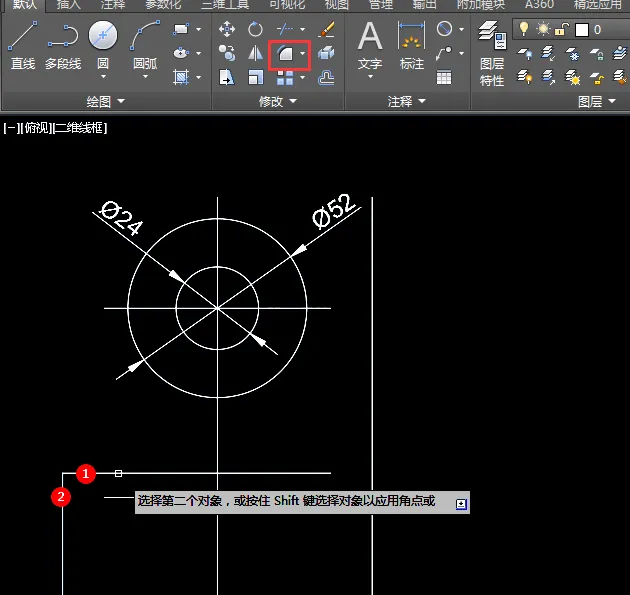Switch to the 视图 ribbon tab
The image size is (630, 595).
pos(336,5)
